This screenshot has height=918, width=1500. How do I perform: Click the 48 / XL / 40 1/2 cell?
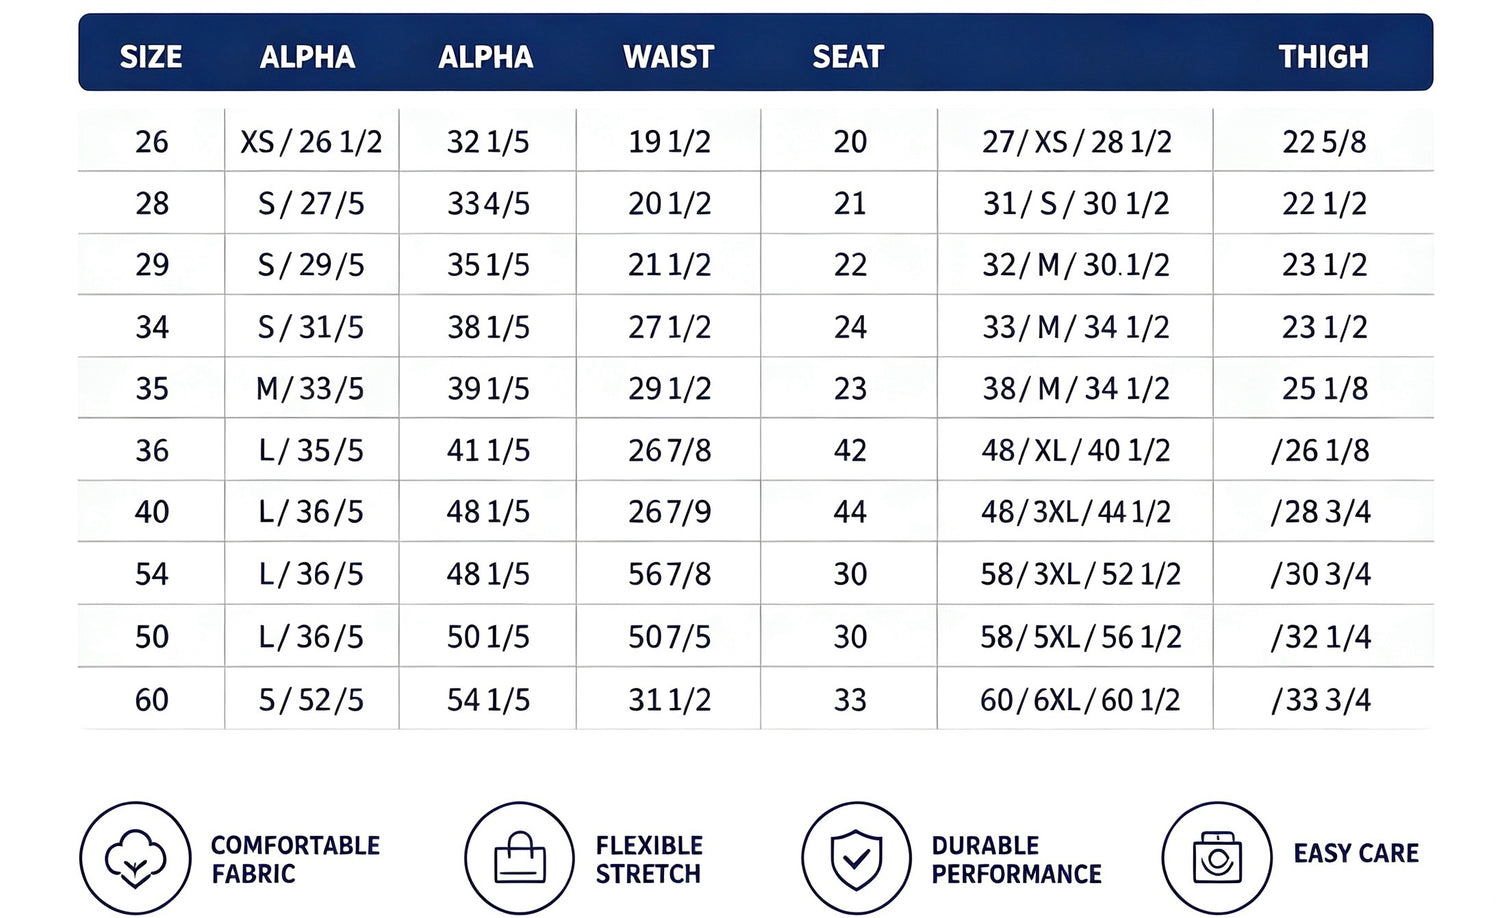1076,451
